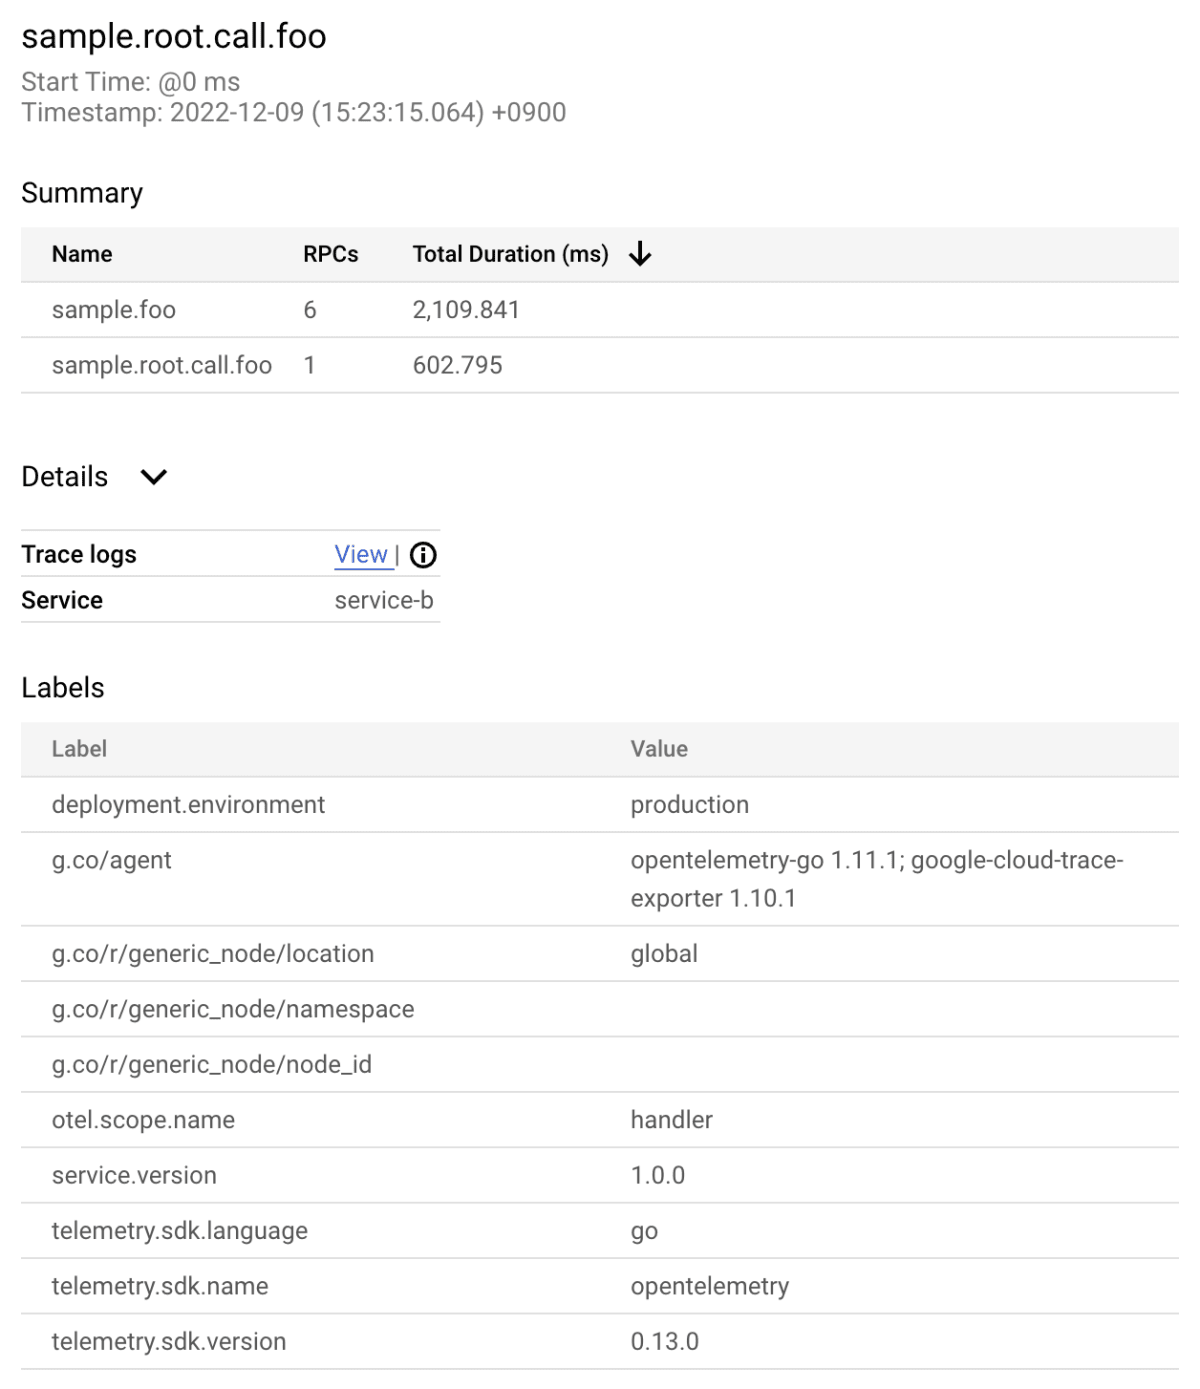Click the duration value 2,109.841
This screenshot has height=1389, width=1200.
(x=466, y=310)
